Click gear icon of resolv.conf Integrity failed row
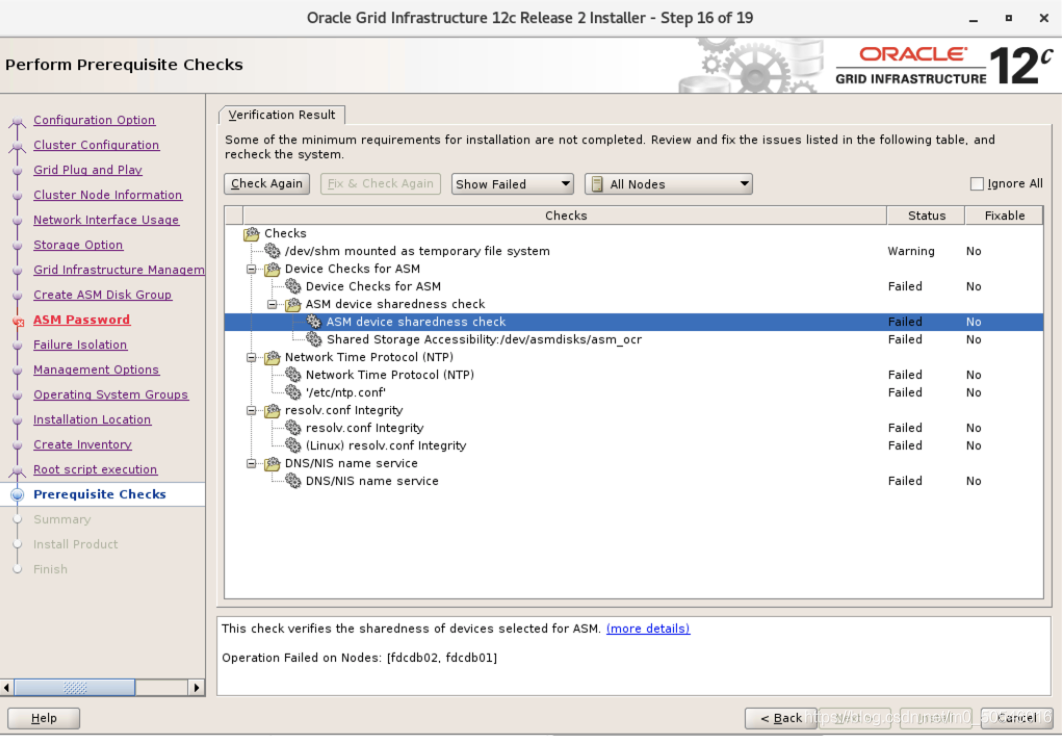 click(293, 428)
